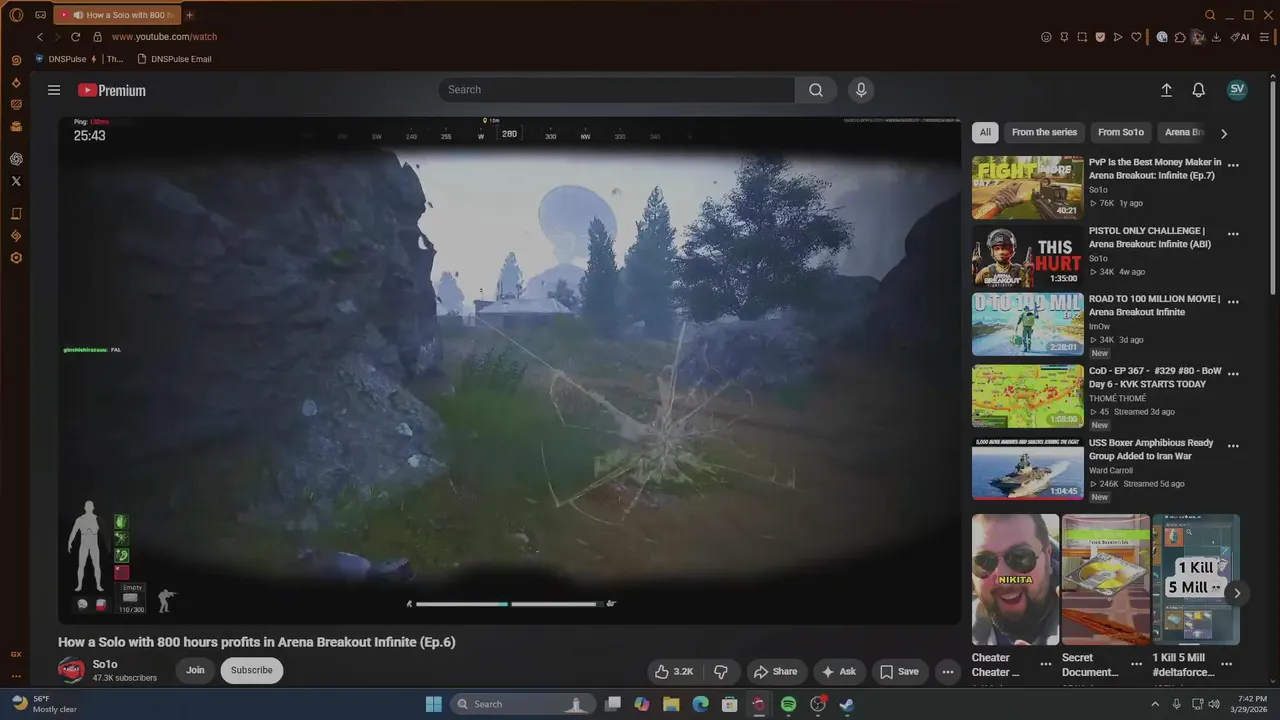Show next Shorts with the right chevron
Viewport: 1280px width, 720px height.
point(1237,593)
